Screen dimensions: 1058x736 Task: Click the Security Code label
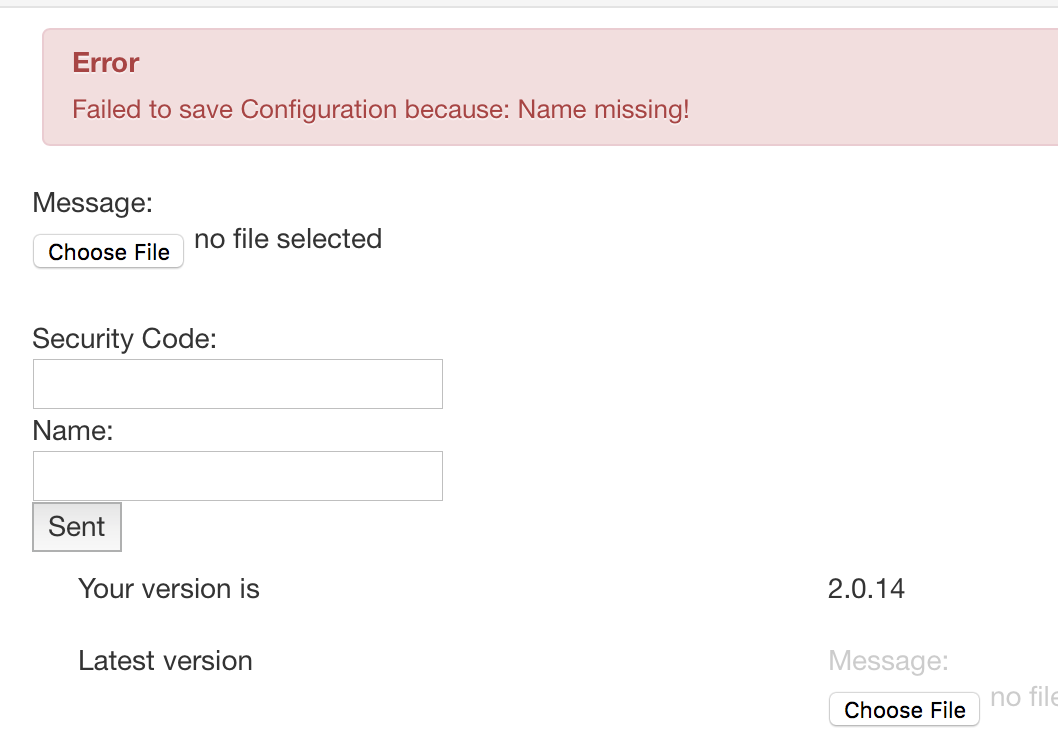[124, 339]
